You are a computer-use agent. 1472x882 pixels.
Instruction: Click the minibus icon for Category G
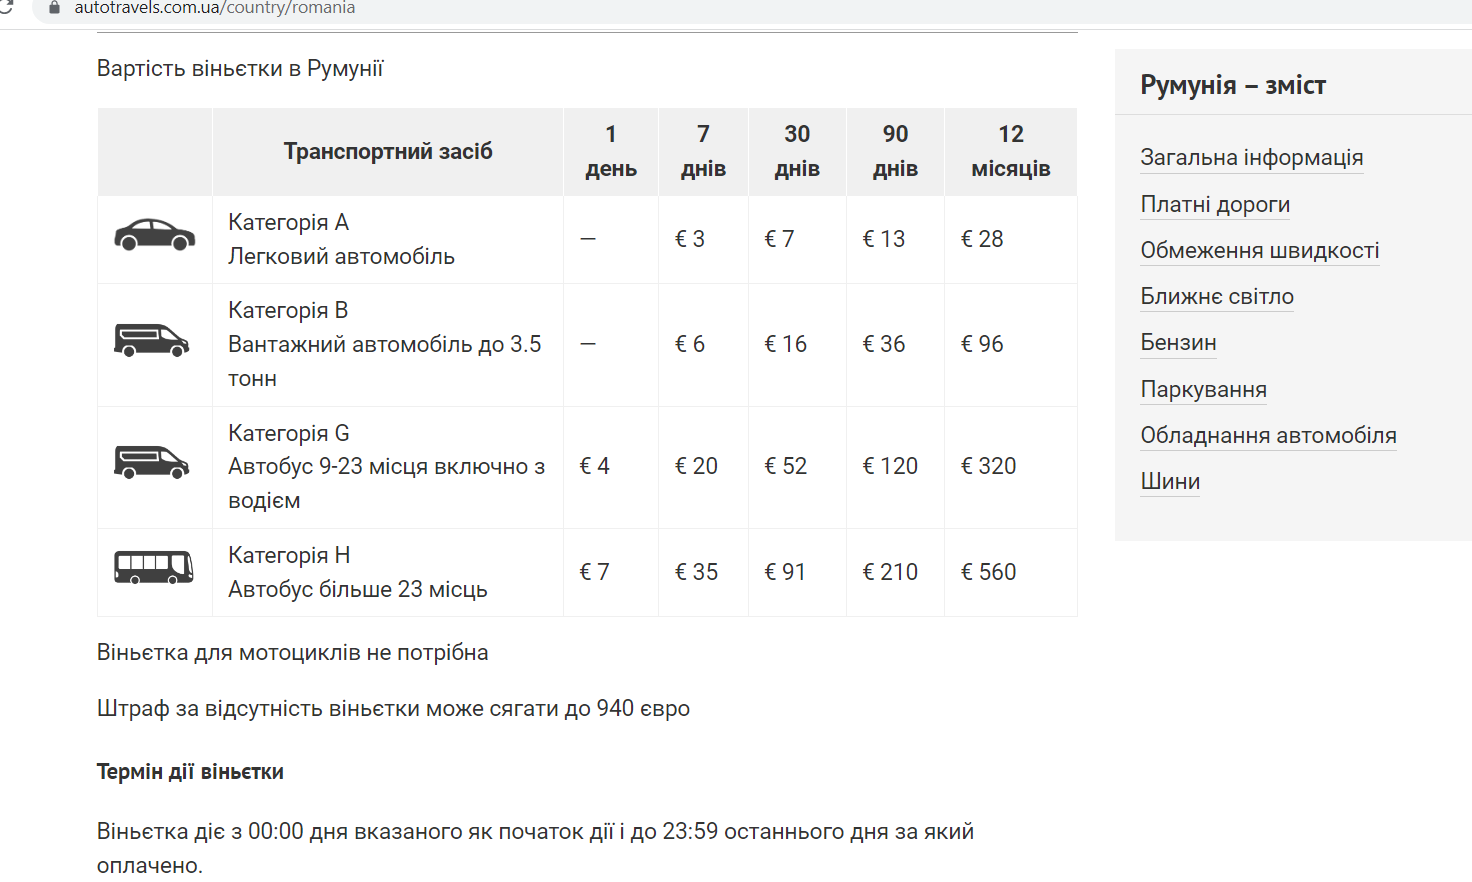coord(151,463)
